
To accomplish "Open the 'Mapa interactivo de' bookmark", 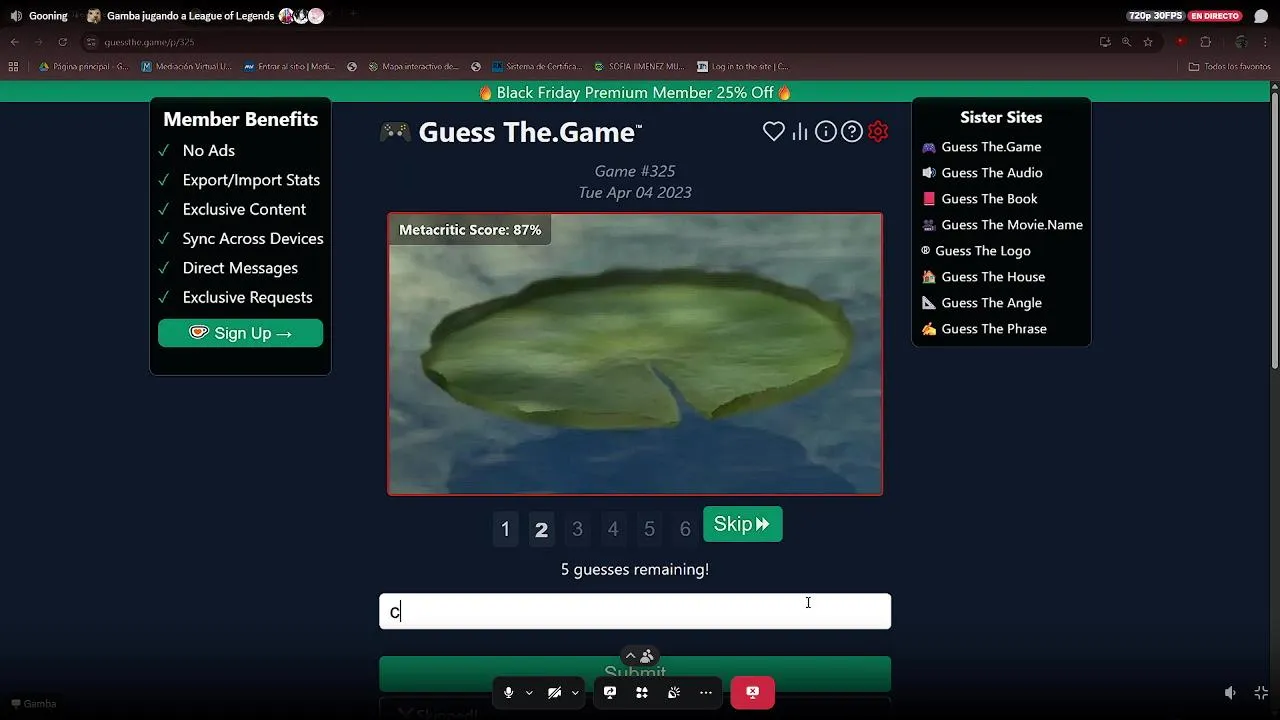I will point(413,67).
